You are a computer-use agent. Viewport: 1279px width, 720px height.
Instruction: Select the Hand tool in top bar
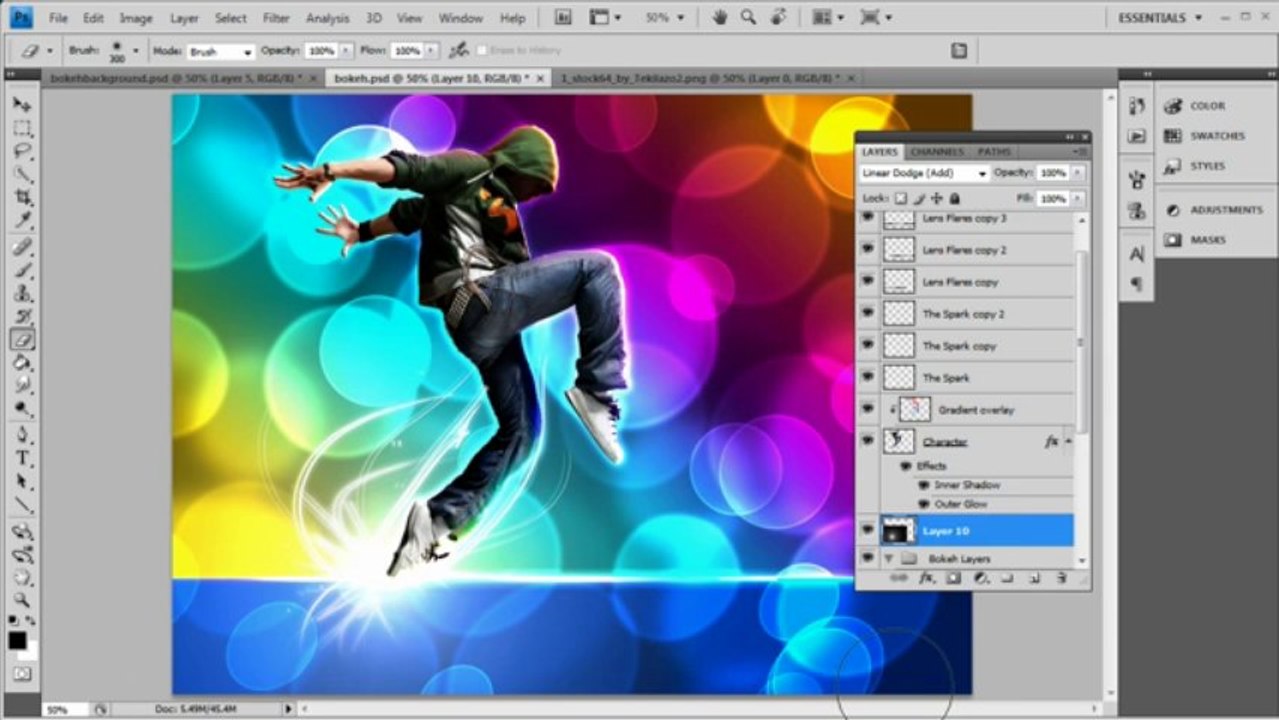(719, 17)
